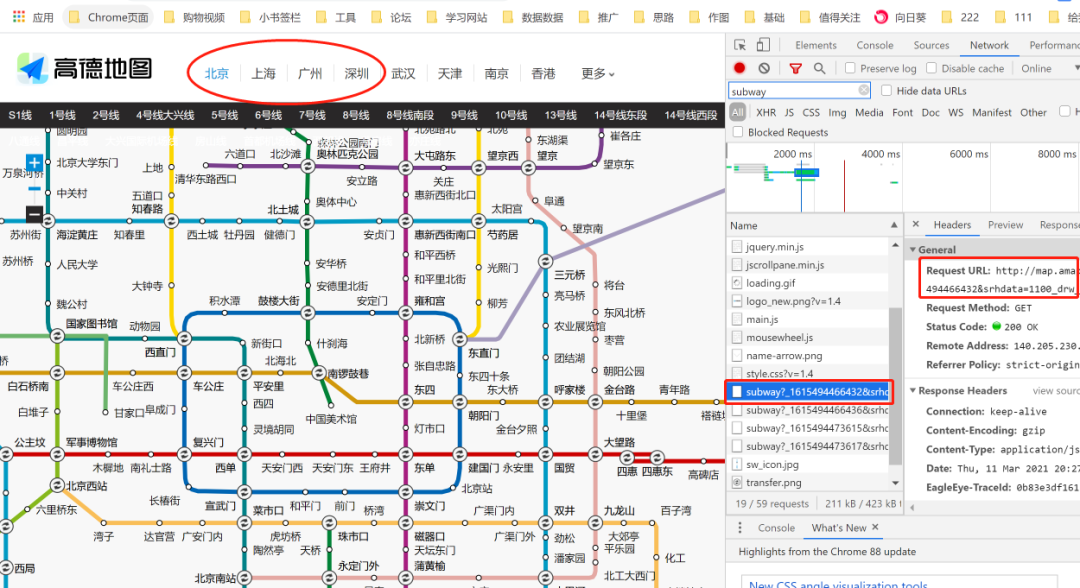Filter requests by Img type
1080x588 pixels.
click(x=838, y=112)
